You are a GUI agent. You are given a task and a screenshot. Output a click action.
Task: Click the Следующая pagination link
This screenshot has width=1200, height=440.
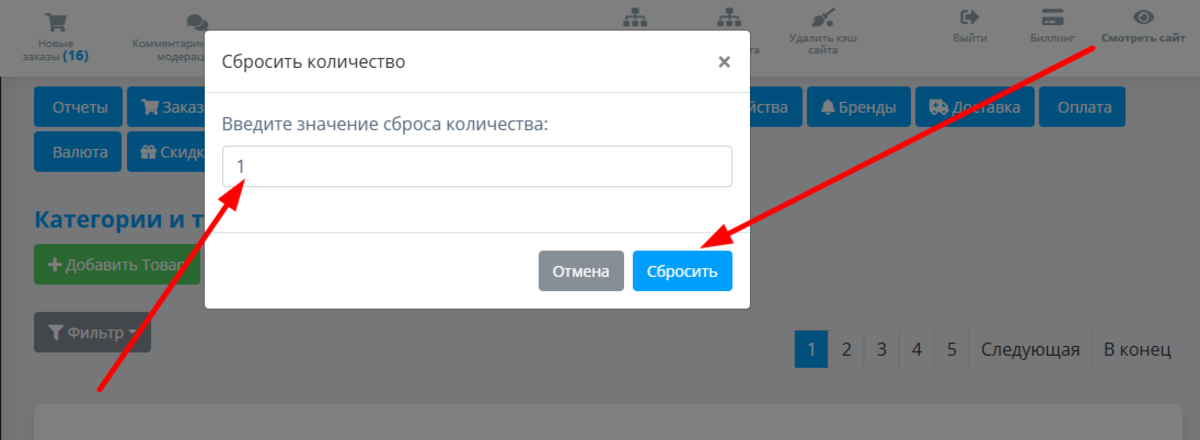pyautogui.click(x=1030, y=350)
